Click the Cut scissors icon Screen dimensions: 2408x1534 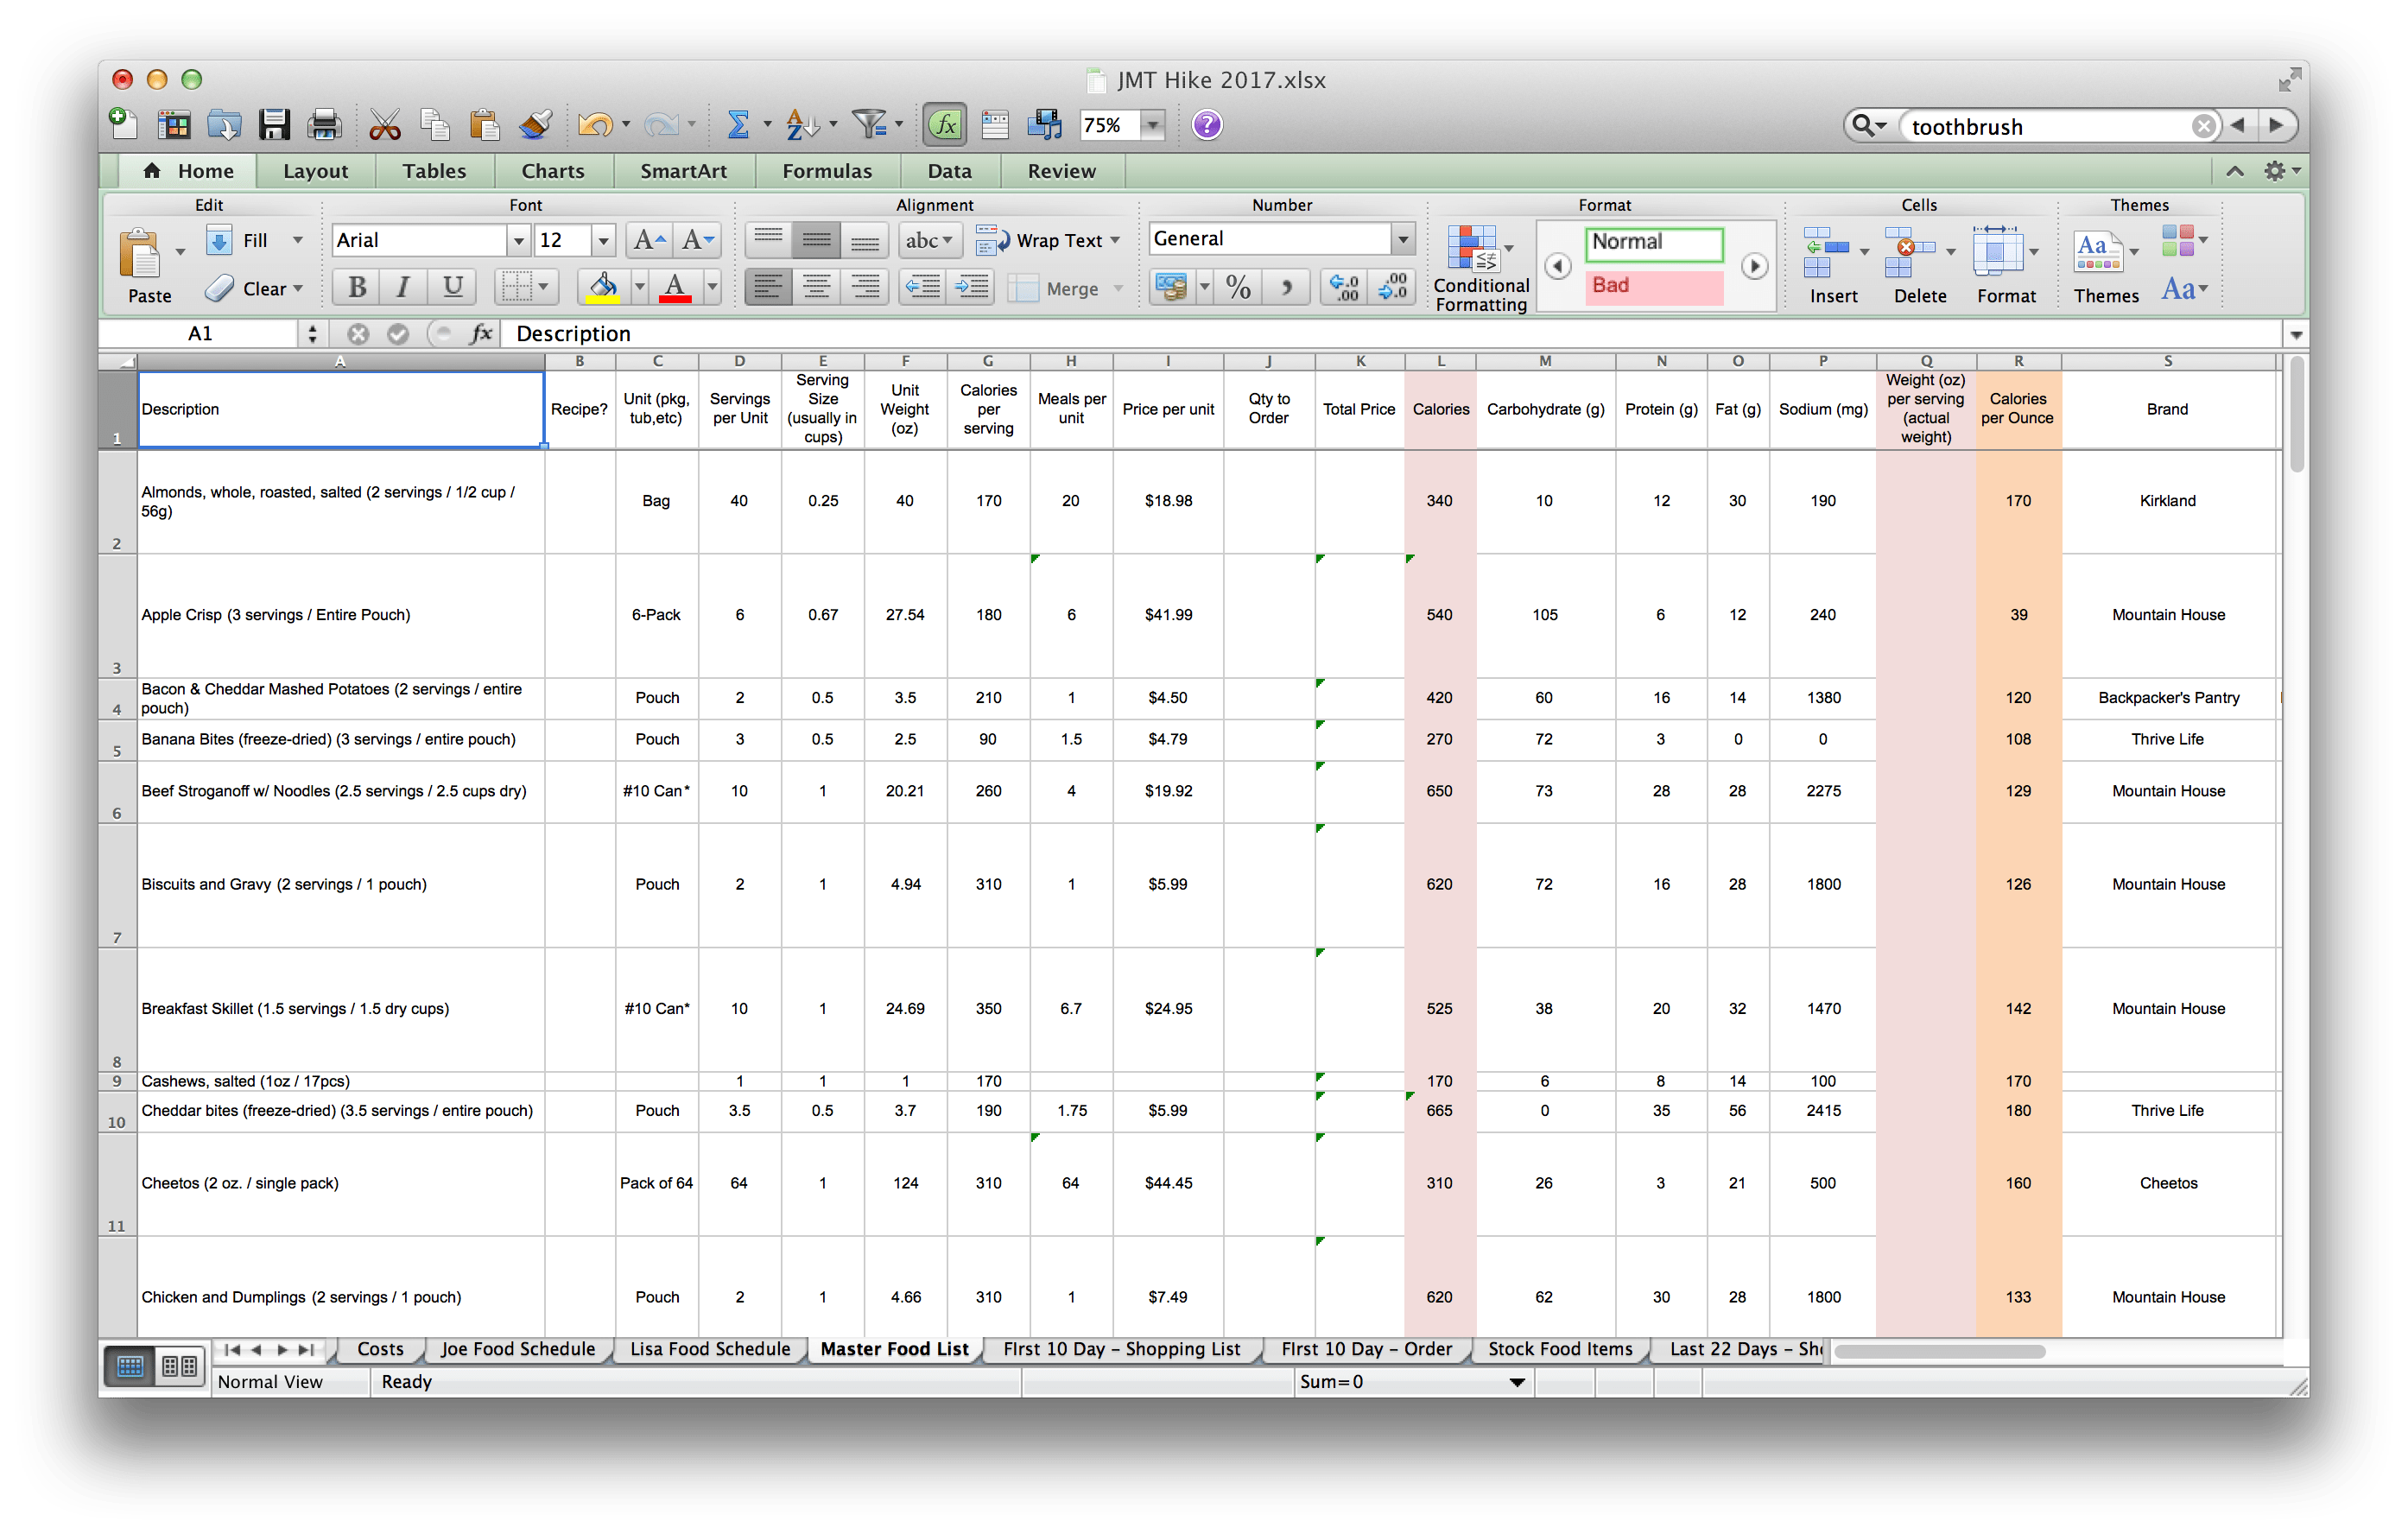click(384, 125)
